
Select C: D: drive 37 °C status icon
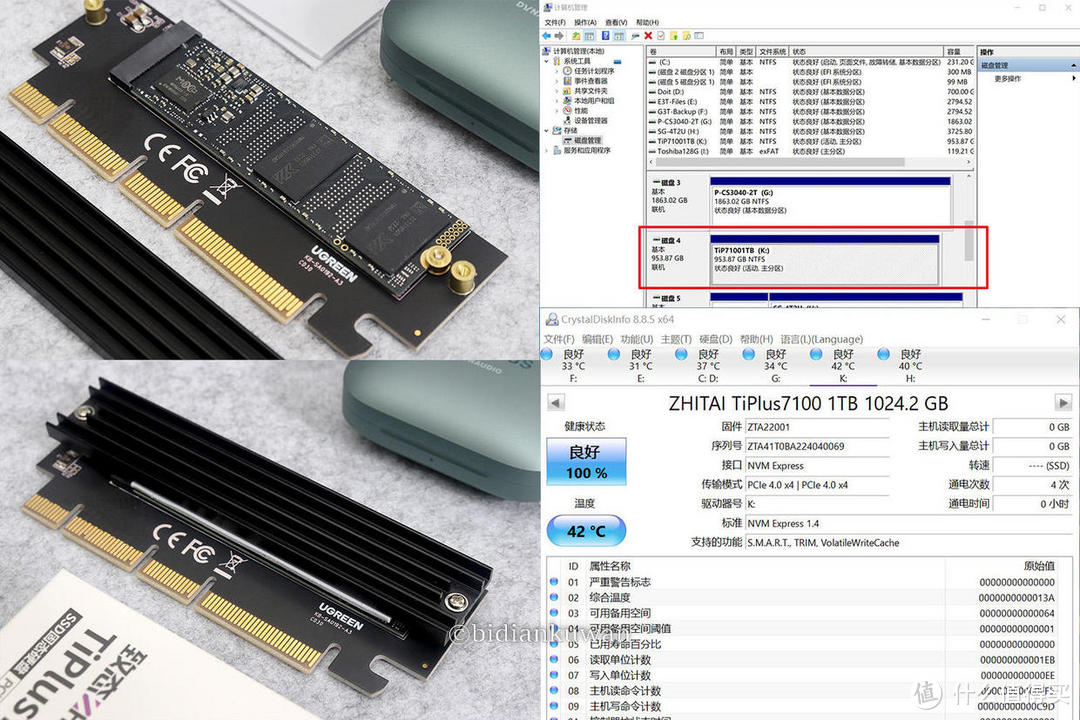coord(681,354)
